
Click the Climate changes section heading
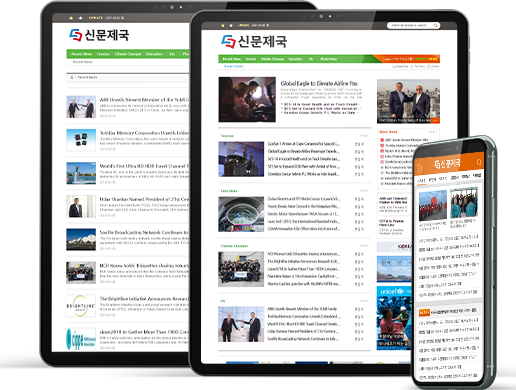pos(234,246)
